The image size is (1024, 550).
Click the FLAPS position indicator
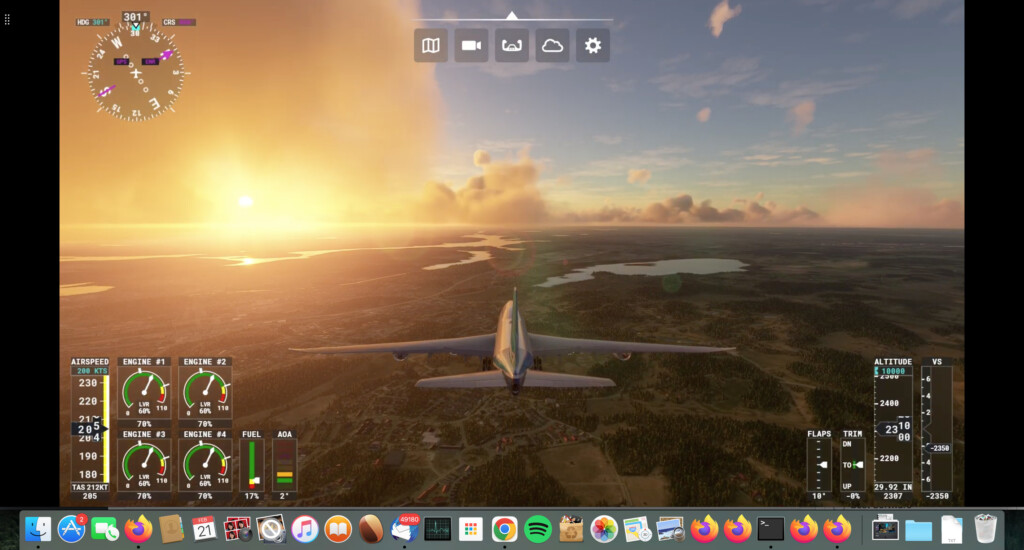(x=819, y=465)
